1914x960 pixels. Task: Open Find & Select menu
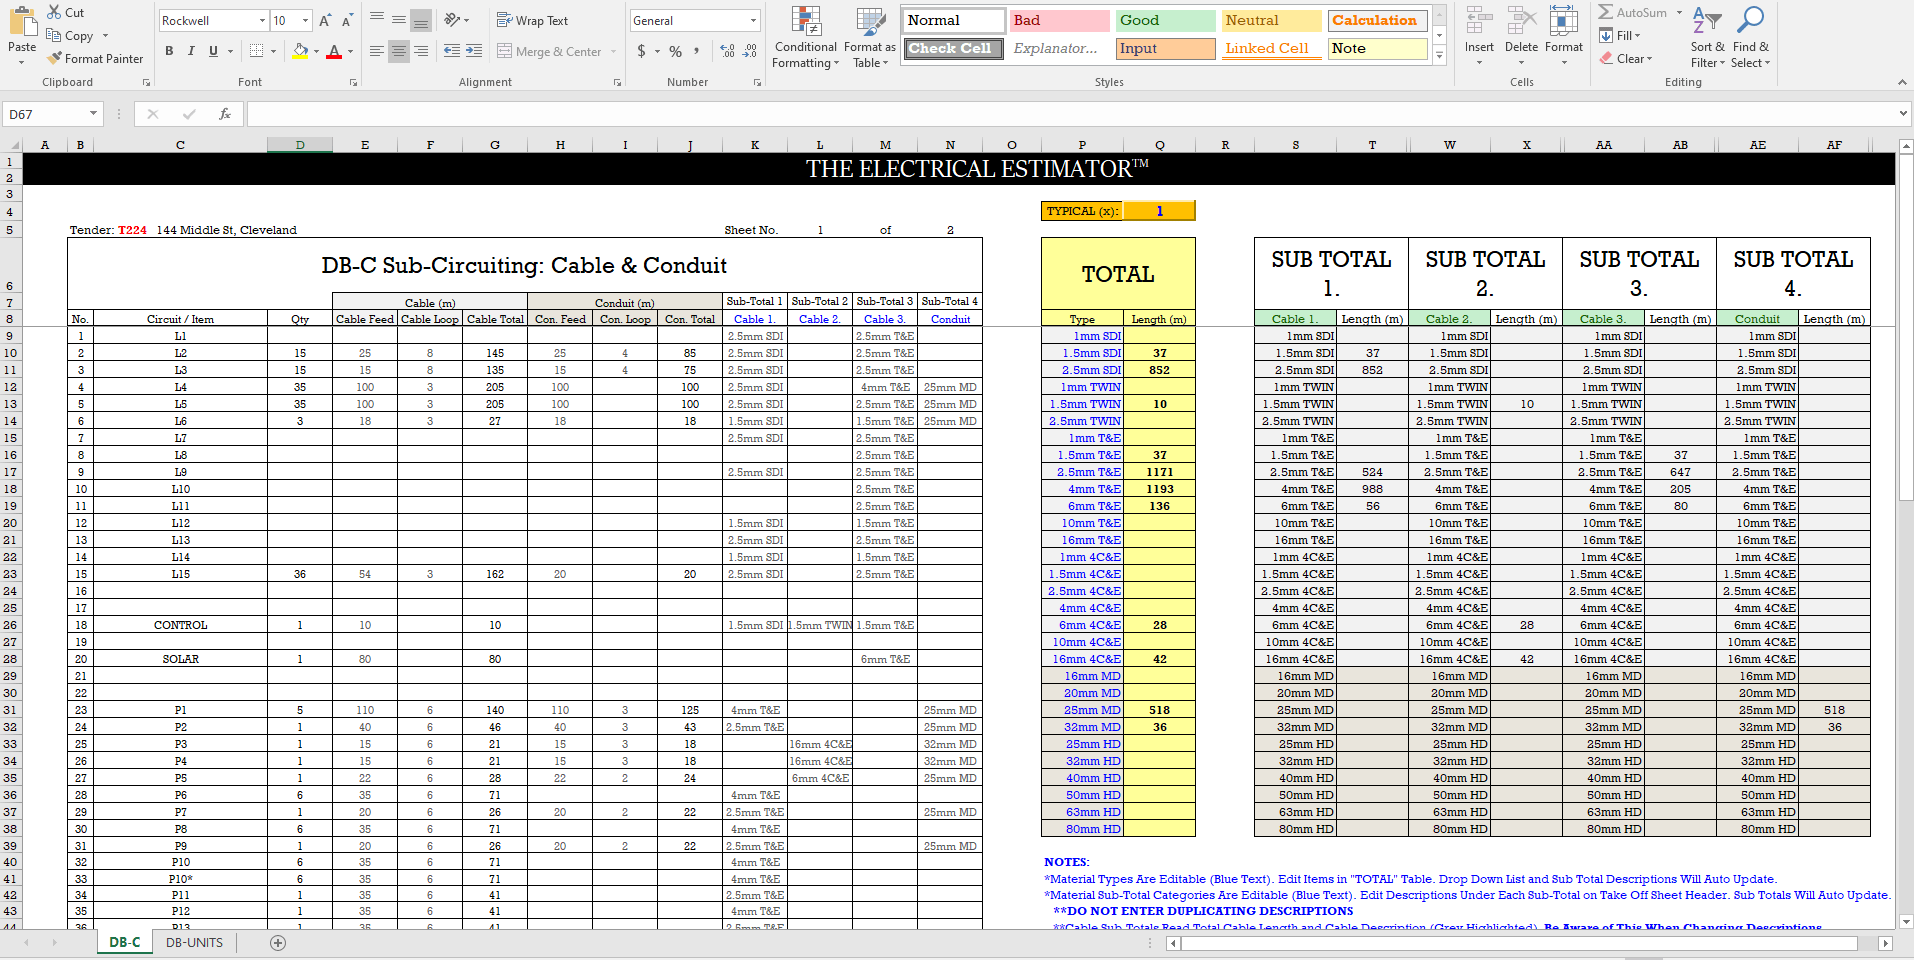tap(1750, 36)
